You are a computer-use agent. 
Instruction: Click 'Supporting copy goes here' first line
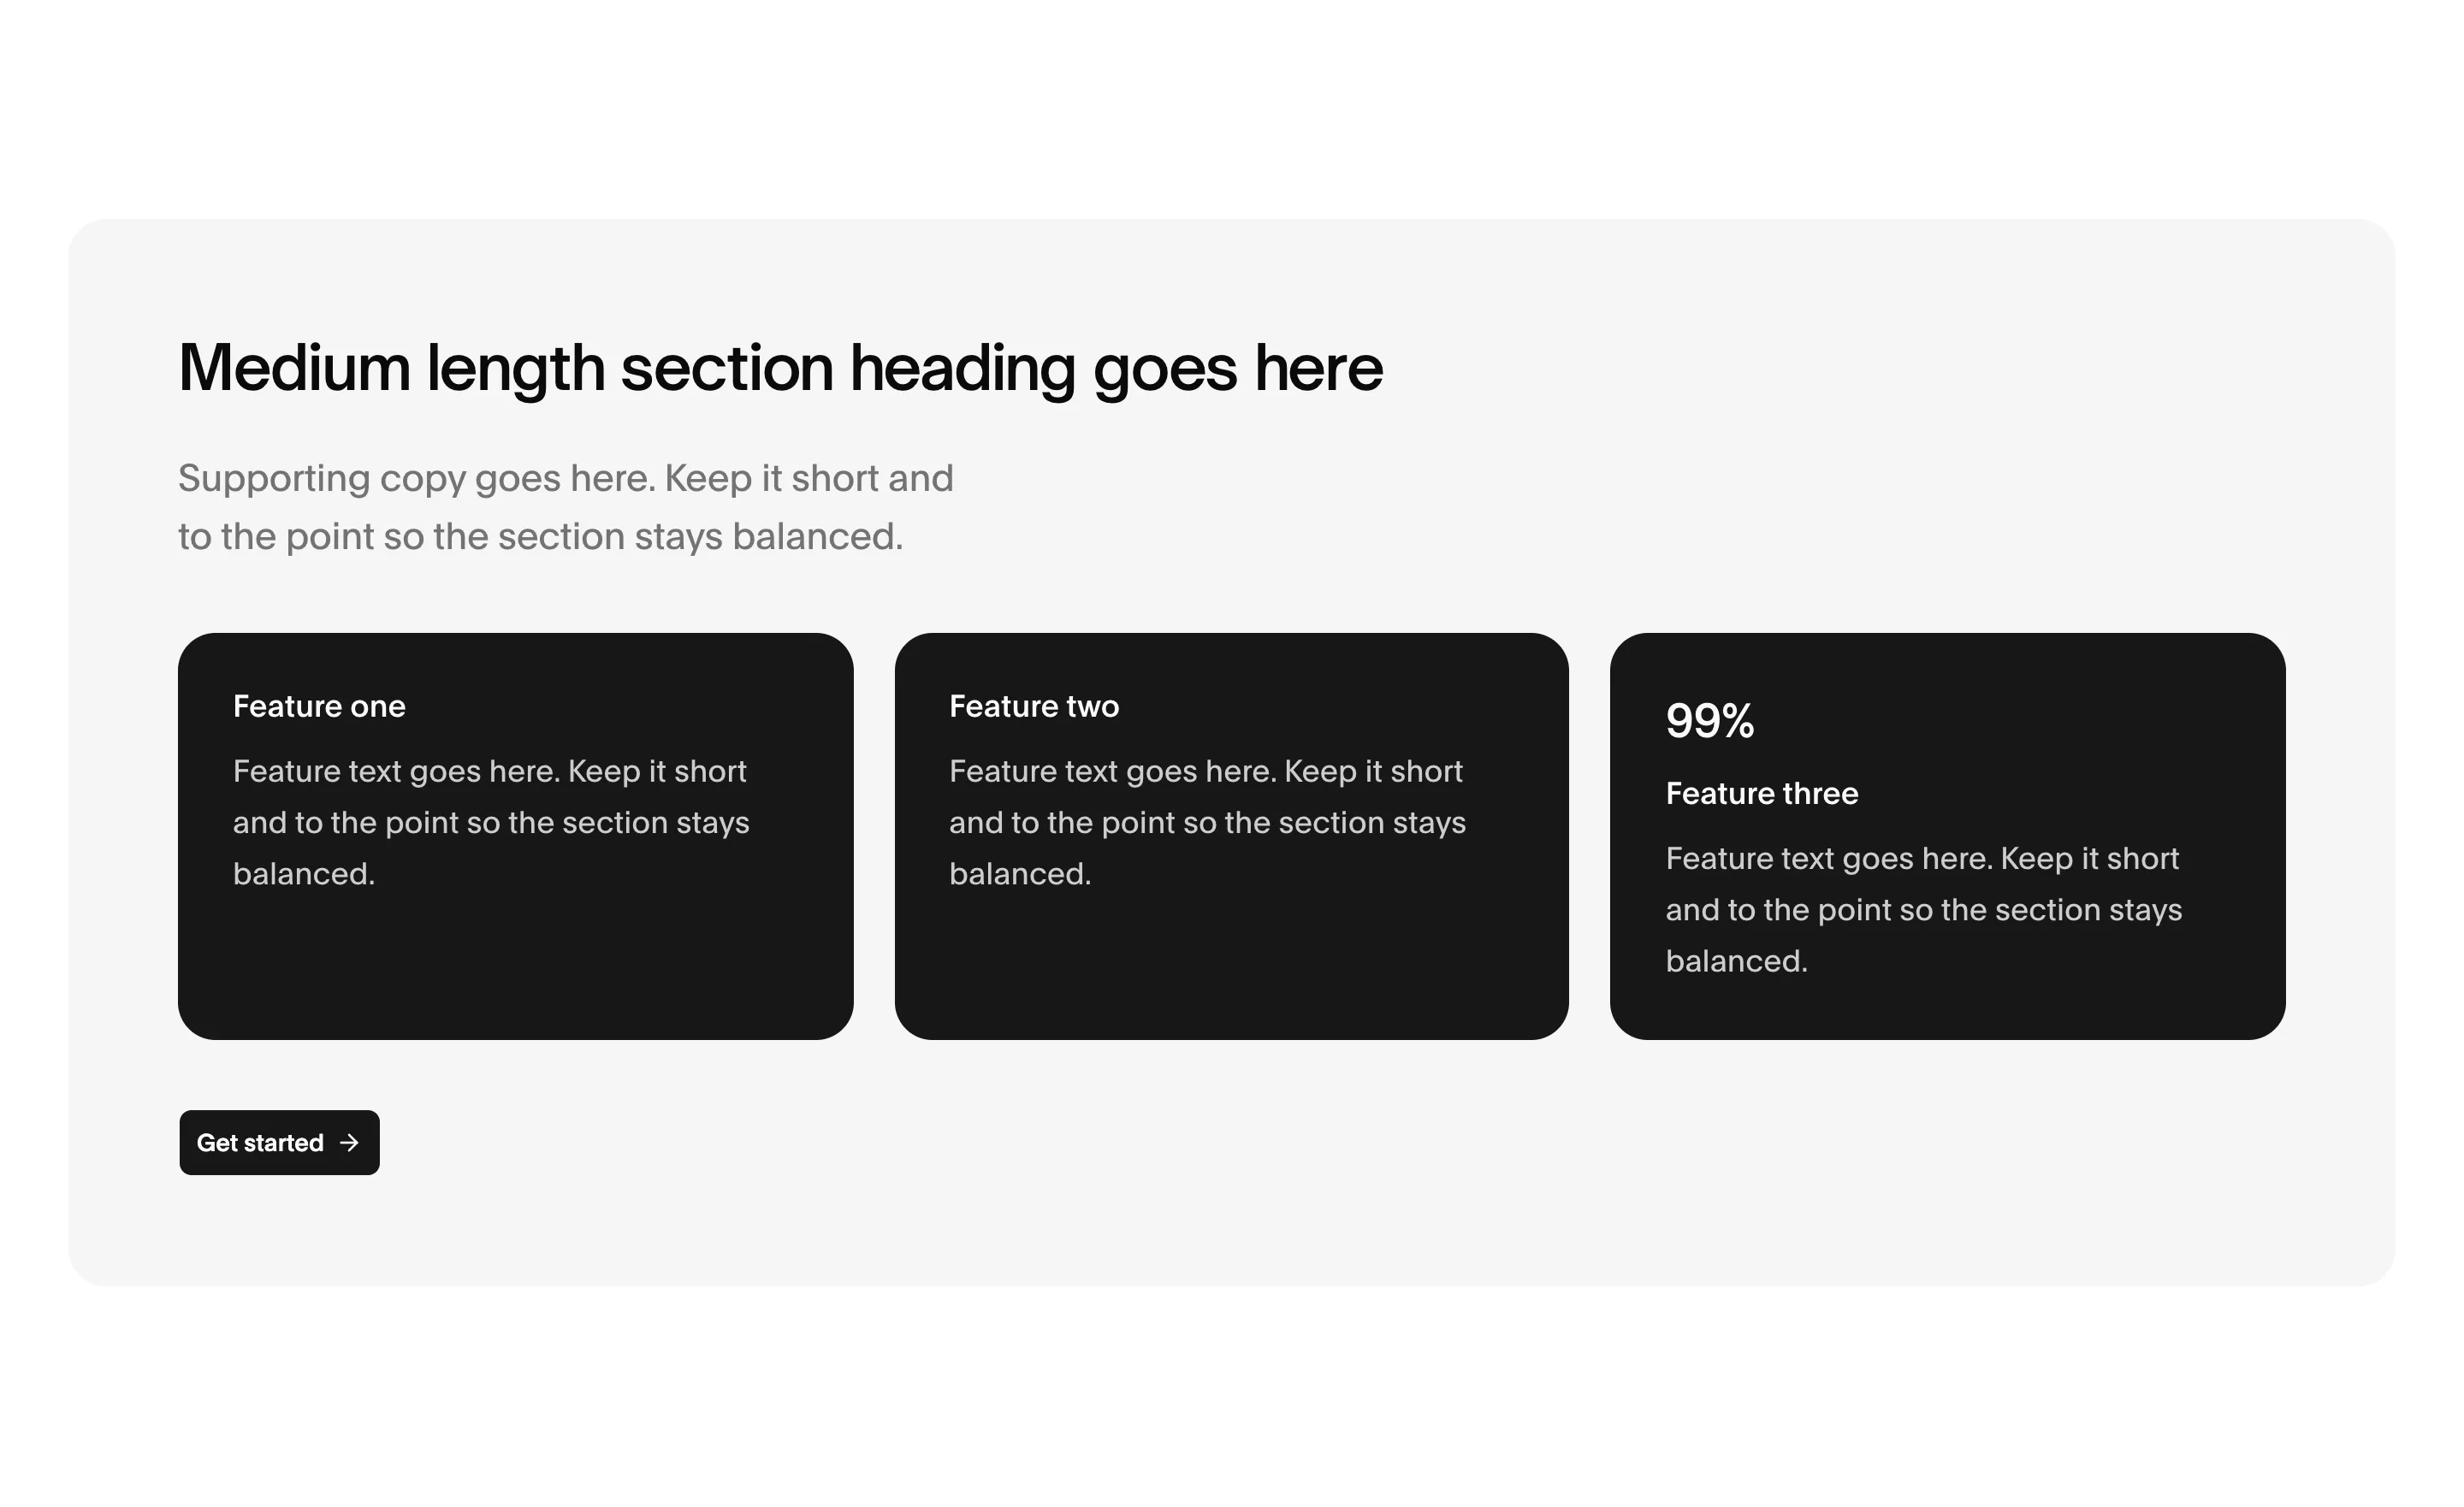click(x=417, y=478)
